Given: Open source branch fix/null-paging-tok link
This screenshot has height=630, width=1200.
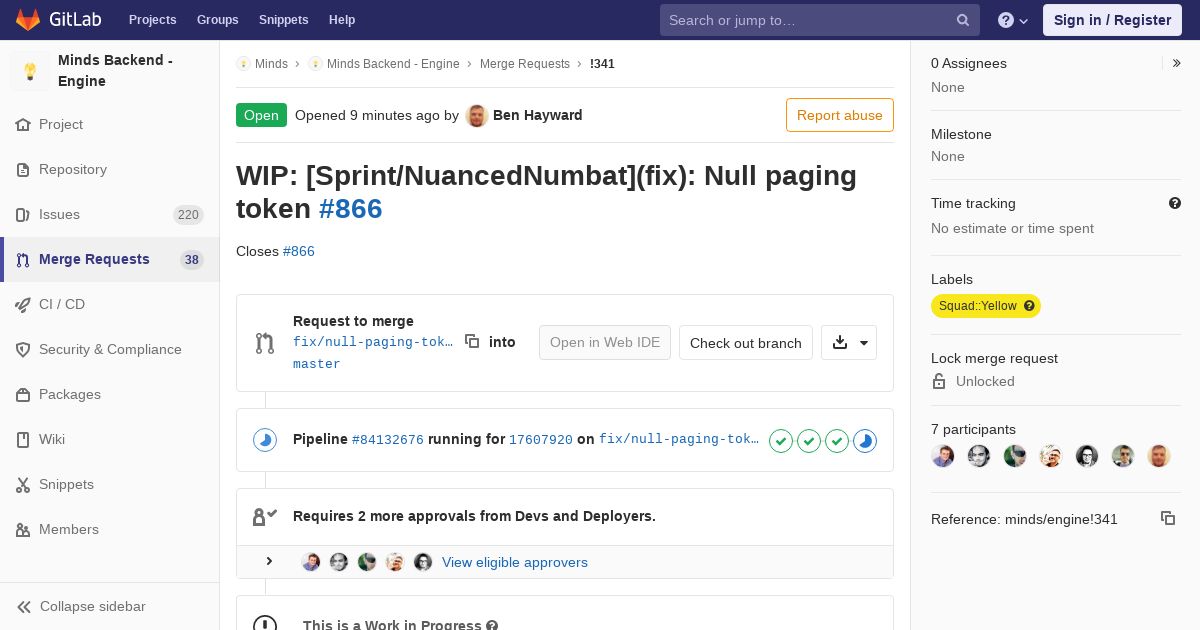Looking at the screenshot, I should click(373, 342).
